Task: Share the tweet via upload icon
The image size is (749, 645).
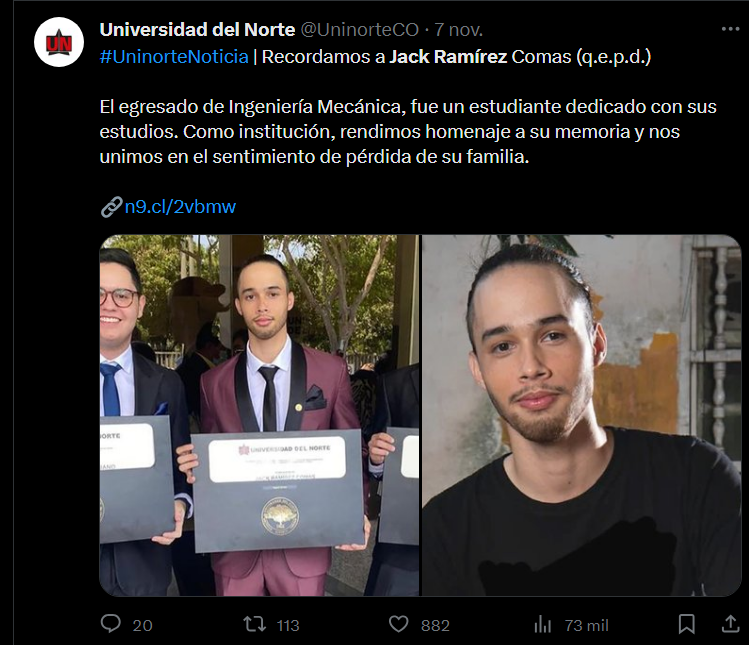Action: [730, 624]
